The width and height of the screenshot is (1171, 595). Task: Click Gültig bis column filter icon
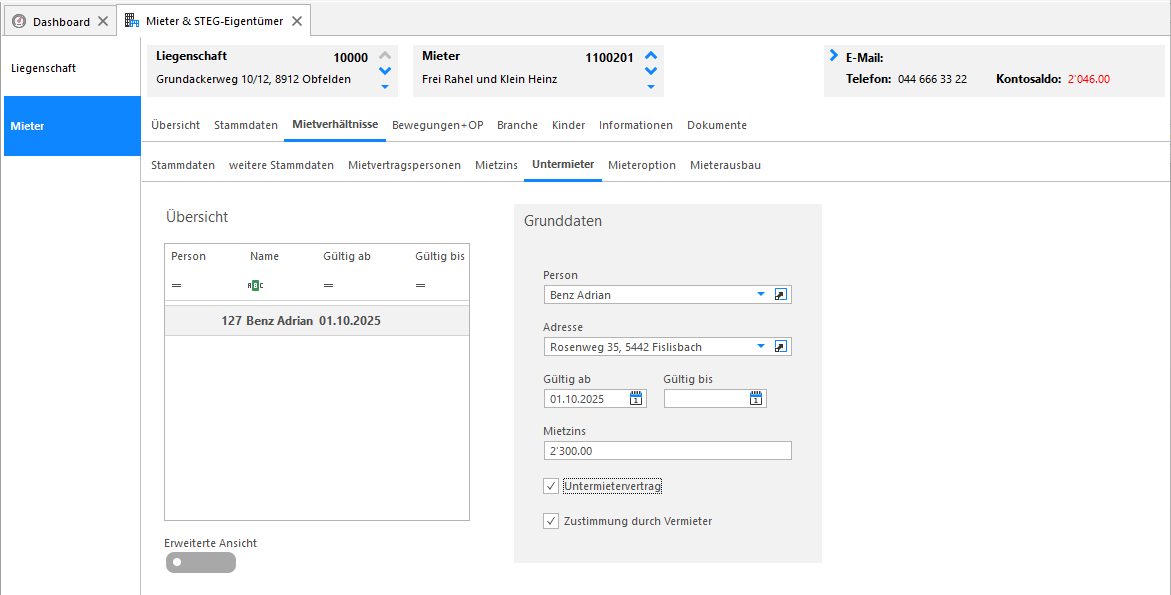[x=420, y=285]
